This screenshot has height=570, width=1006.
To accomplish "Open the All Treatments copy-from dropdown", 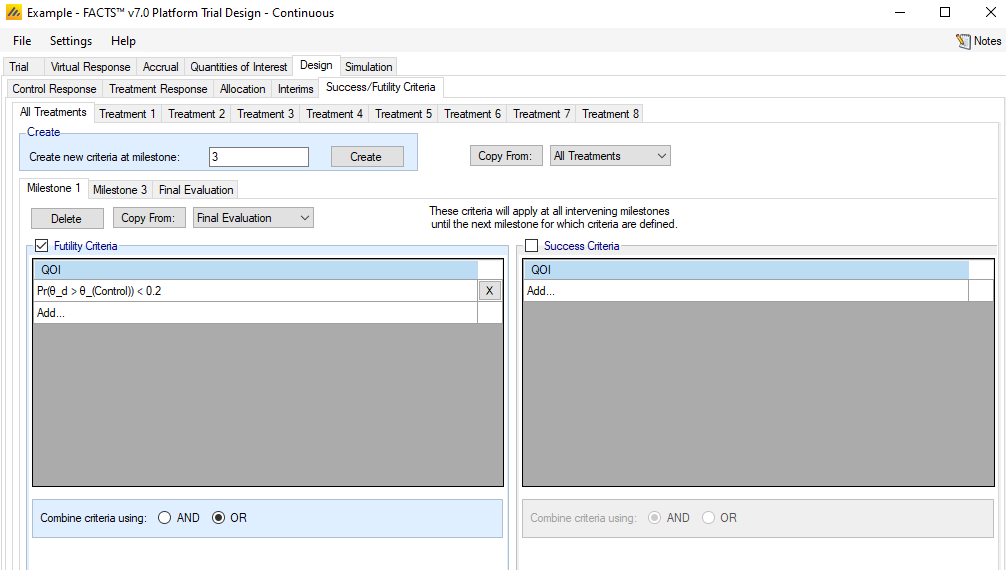I will coord(610,156).
